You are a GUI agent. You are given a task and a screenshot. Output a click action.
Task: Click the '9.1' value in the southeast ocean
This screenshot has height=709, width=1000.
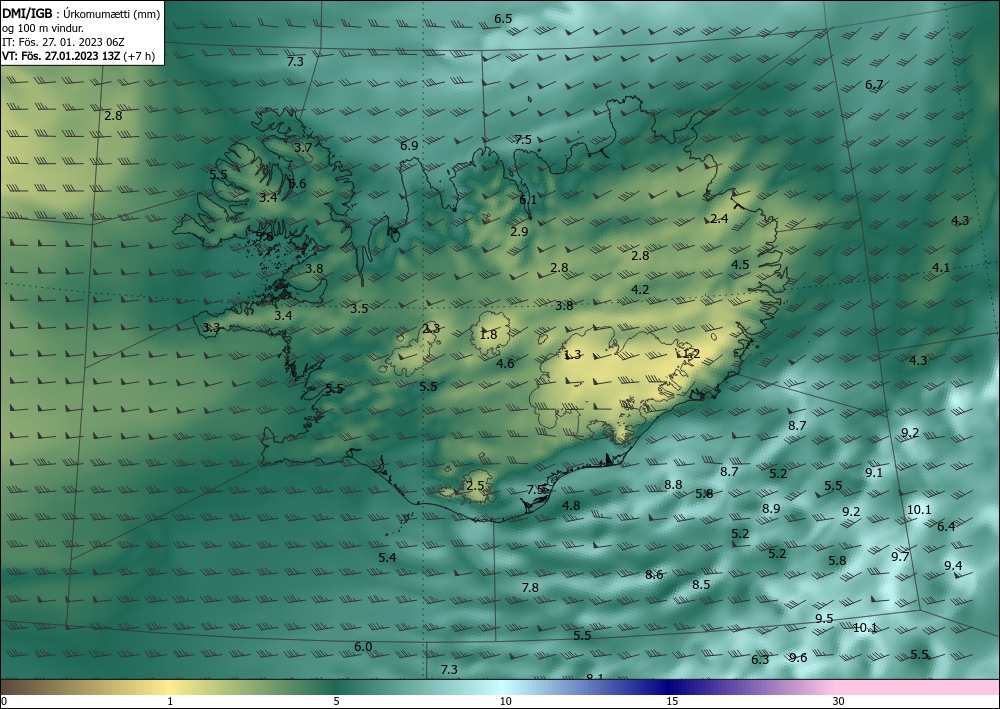point(874,472)
